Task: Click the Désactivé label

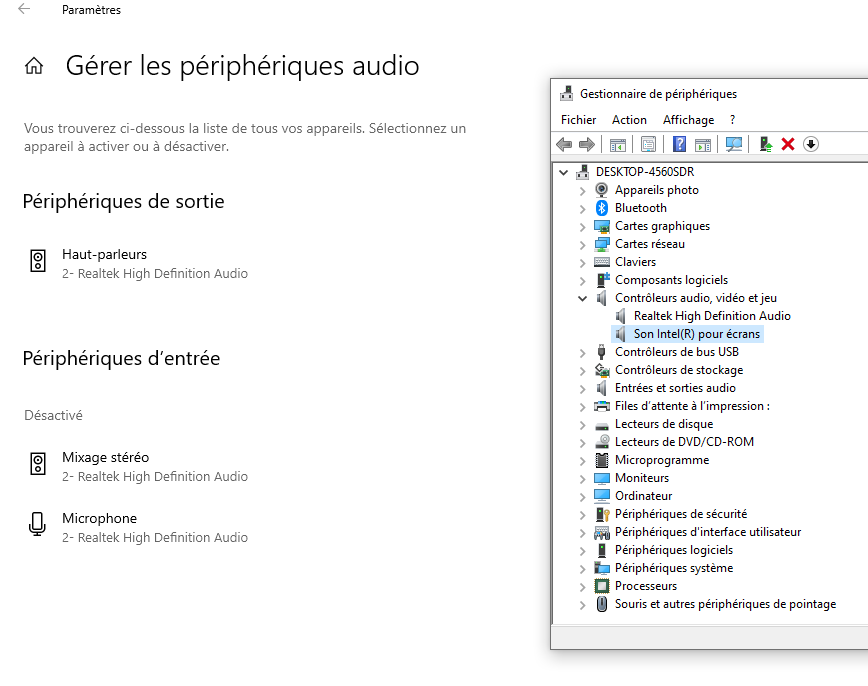Action: pos(53,415)
